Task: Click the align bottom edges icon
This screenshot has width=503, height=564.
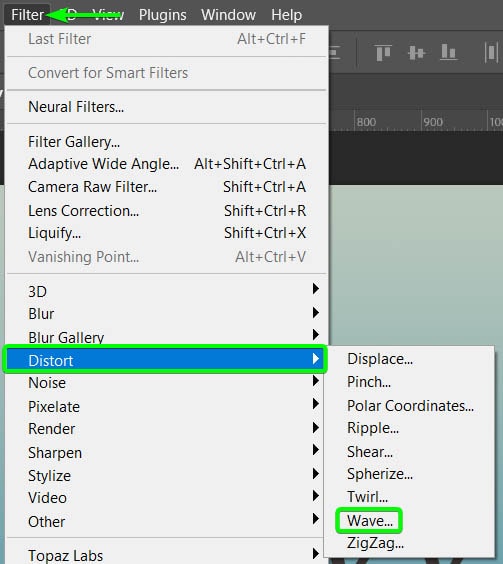Action: [449, 52]
